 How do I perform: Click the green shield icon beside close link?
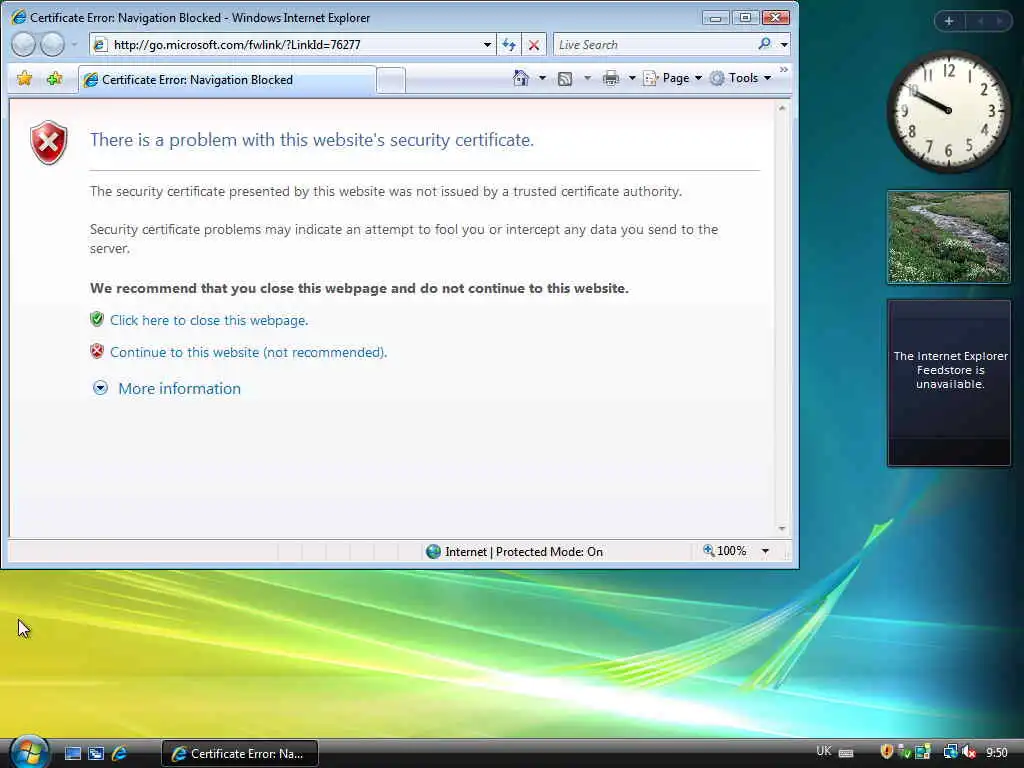tap(97, 319)
